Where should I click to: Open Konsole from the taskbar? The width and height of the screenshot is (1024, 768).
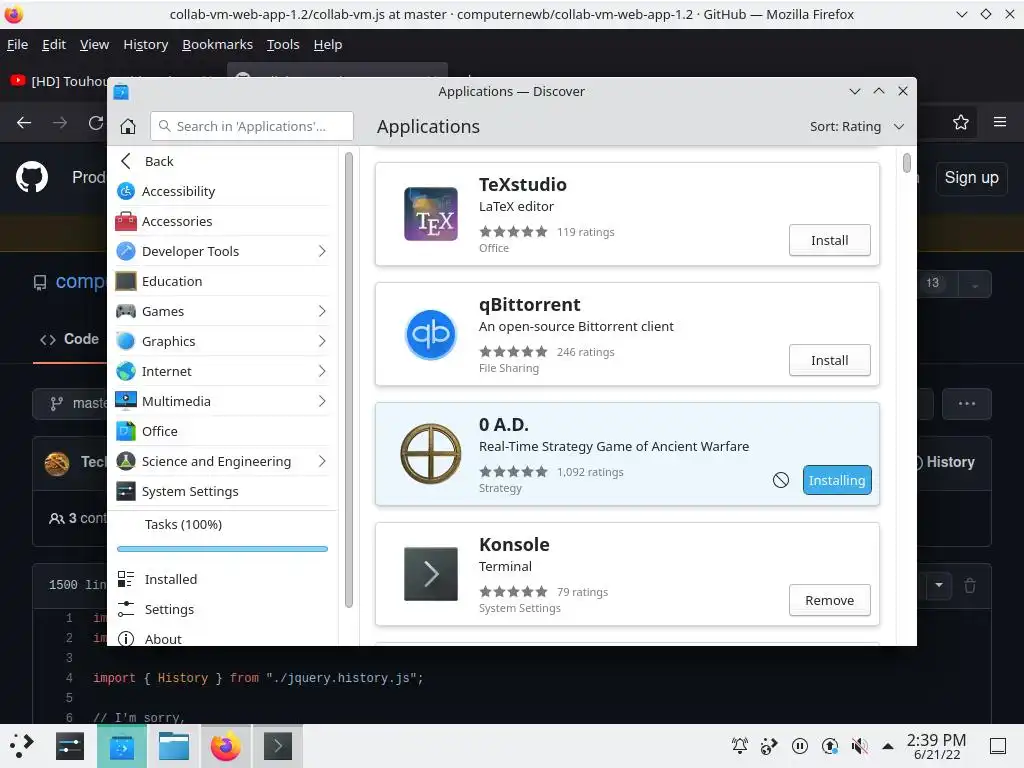coord(278,746)
